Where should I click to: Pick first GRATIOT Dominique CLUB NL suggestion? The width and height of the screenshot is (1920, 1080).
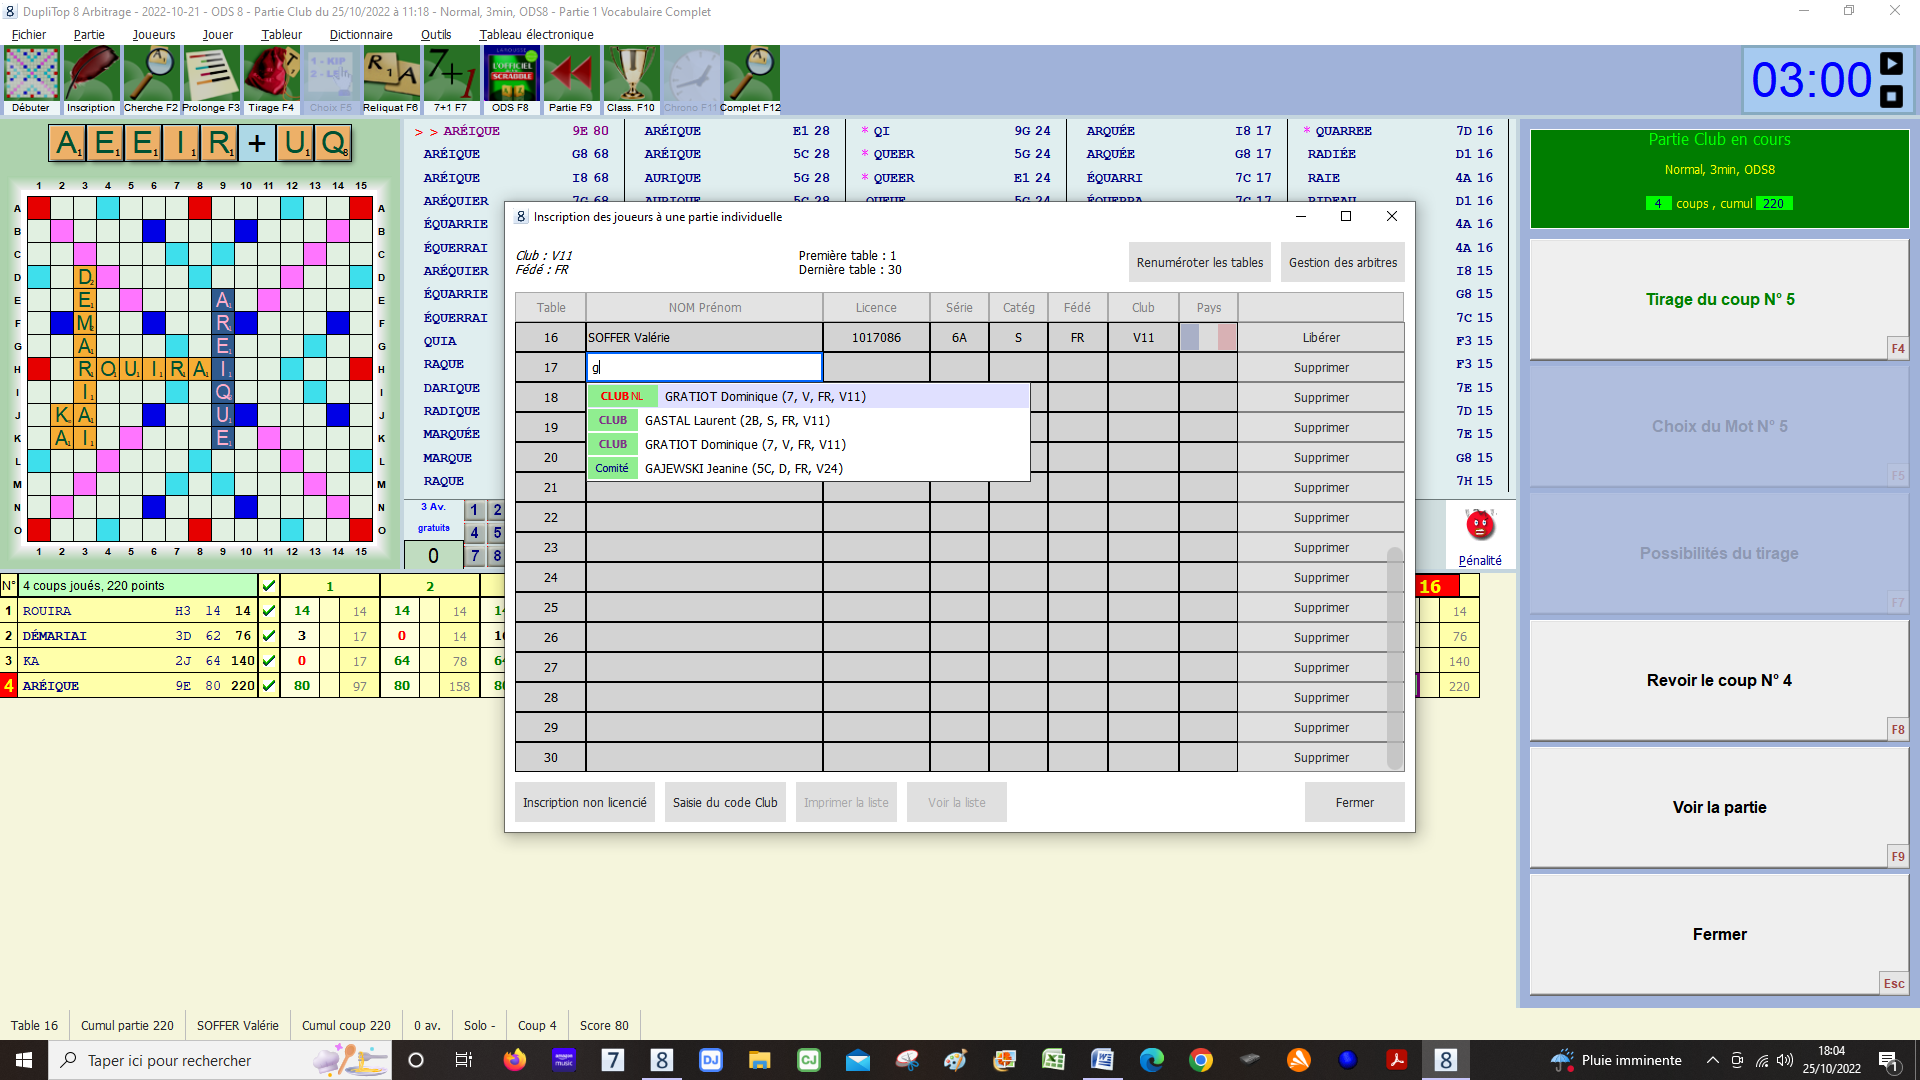pyautogui.click(x=765, y=397)
